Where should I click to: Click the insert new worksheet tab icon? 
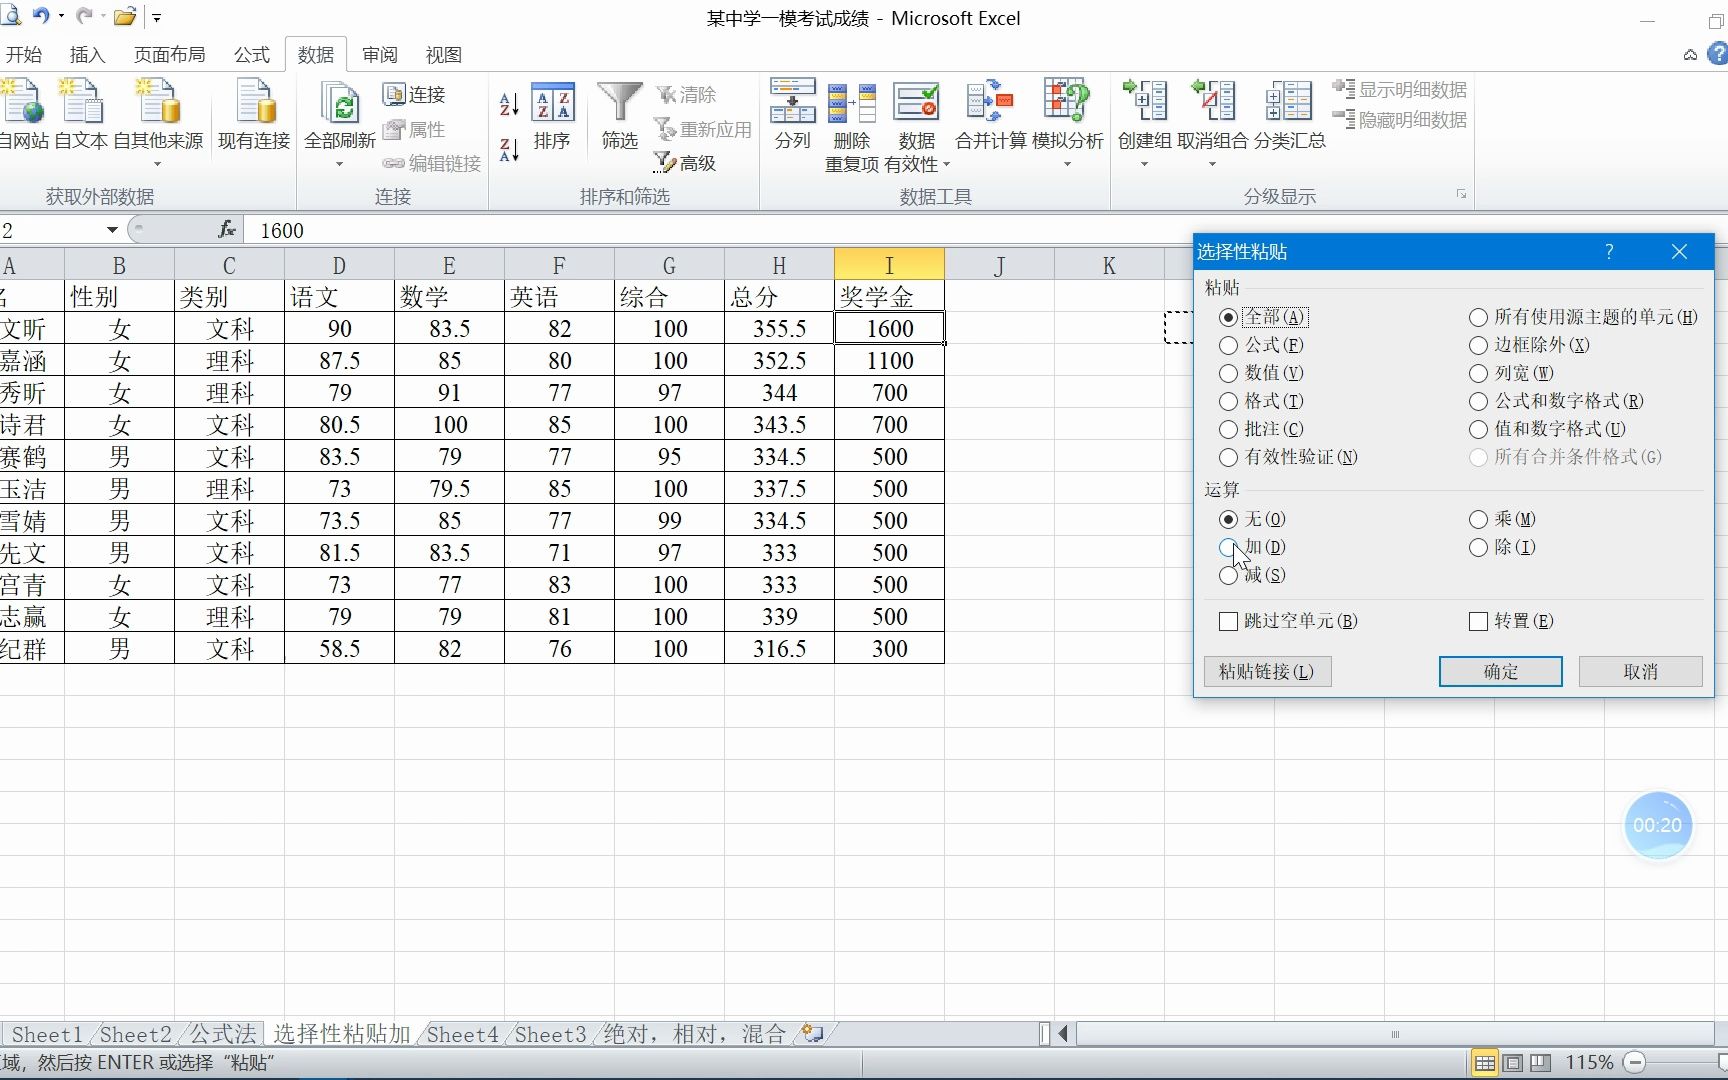813,1034
